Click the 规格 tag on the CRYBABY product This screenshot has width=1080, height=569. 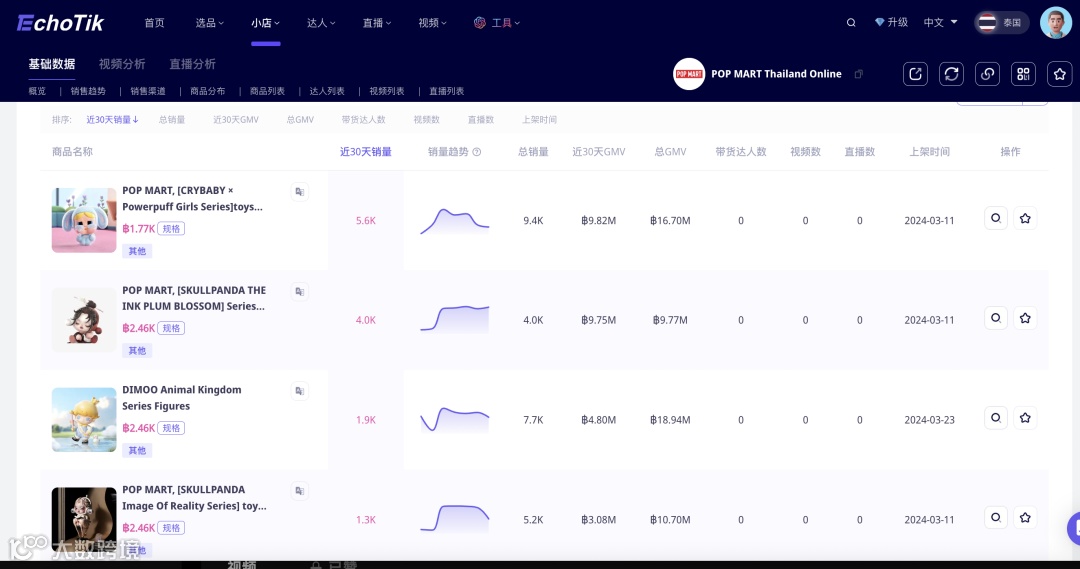[x=171, y=229]
